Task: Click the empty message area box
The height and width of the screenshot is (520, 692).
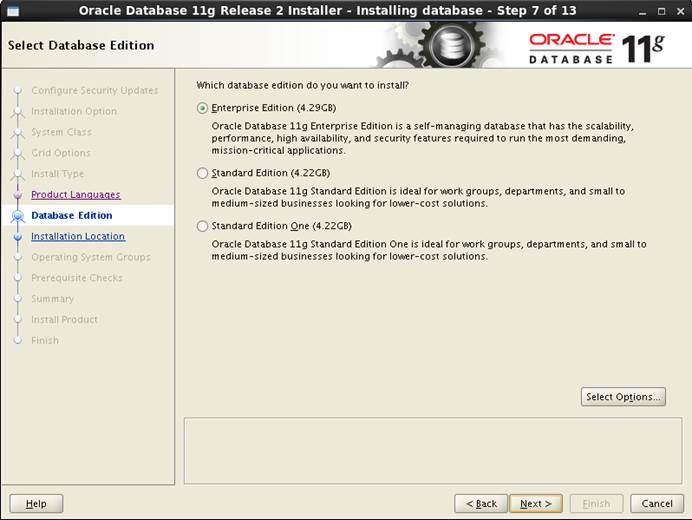Action: [x=433, y=451]
